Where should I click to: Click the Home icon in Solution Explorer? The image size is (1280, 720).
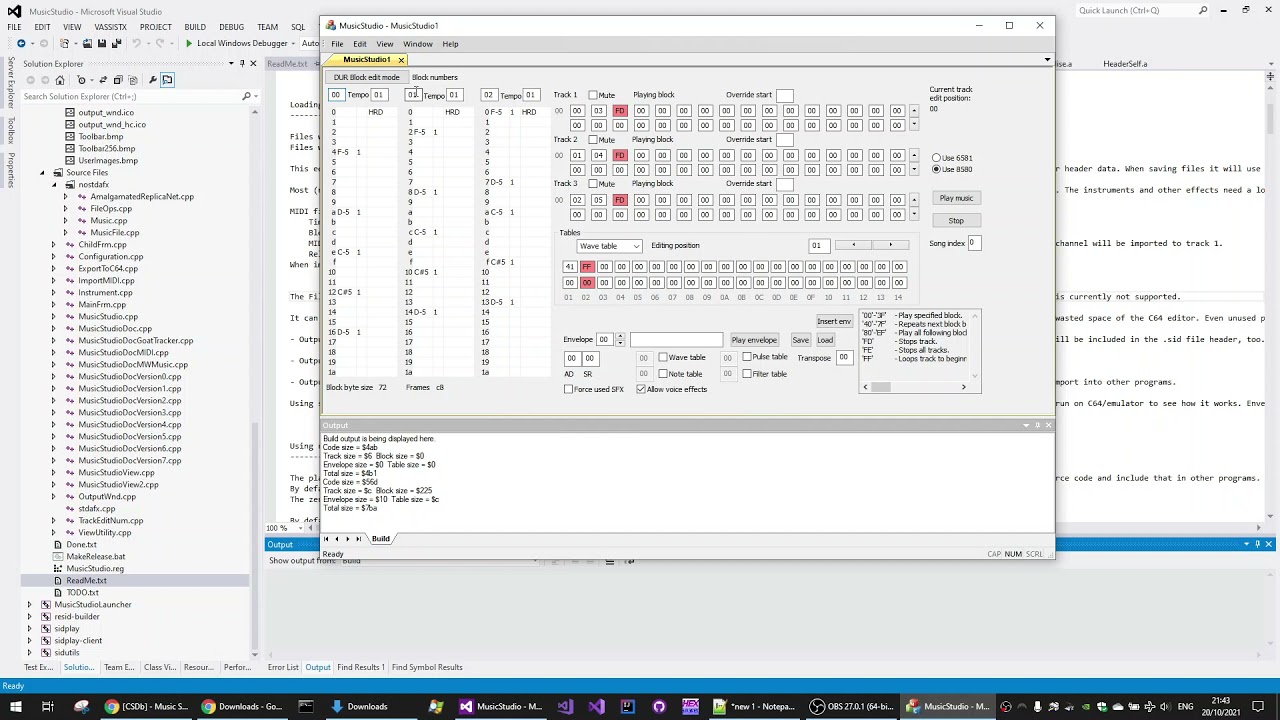[60, 80]
